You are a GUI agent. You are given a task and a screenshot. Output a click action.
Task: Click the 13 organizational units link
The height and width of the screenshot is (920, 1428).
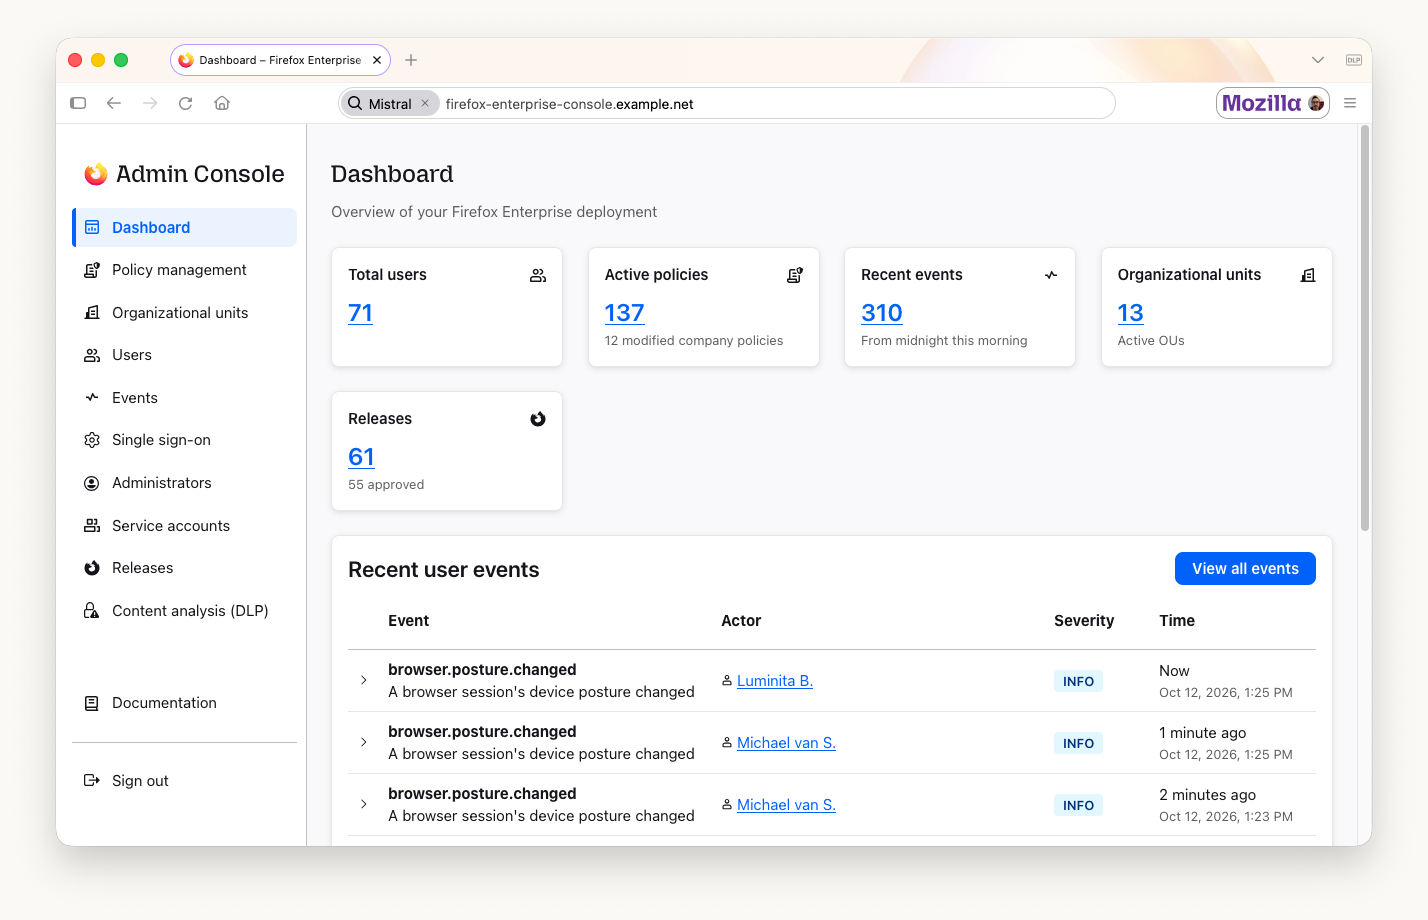(1131, 313)
